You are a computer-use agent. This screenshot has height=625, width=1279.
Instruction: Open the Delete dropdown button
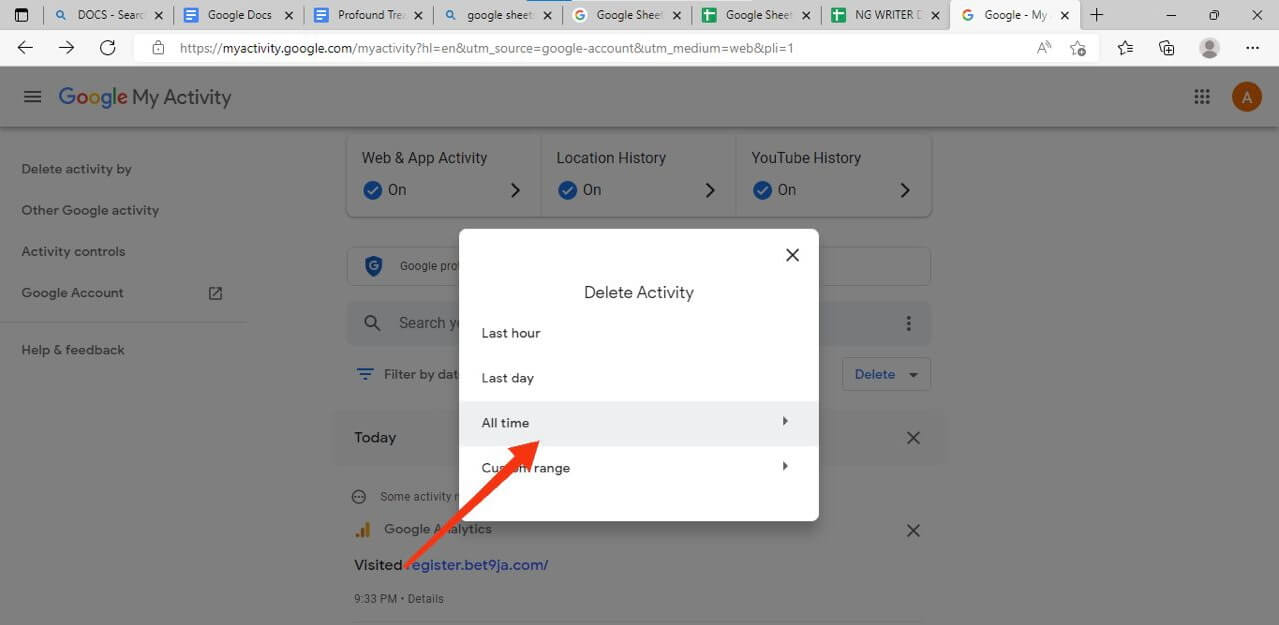[x=886, y=373]
